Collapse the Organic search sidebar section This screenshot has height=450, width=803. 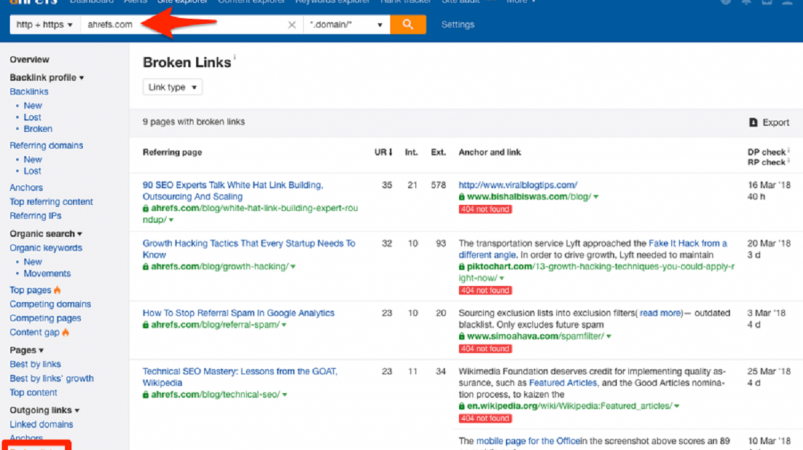46,233
